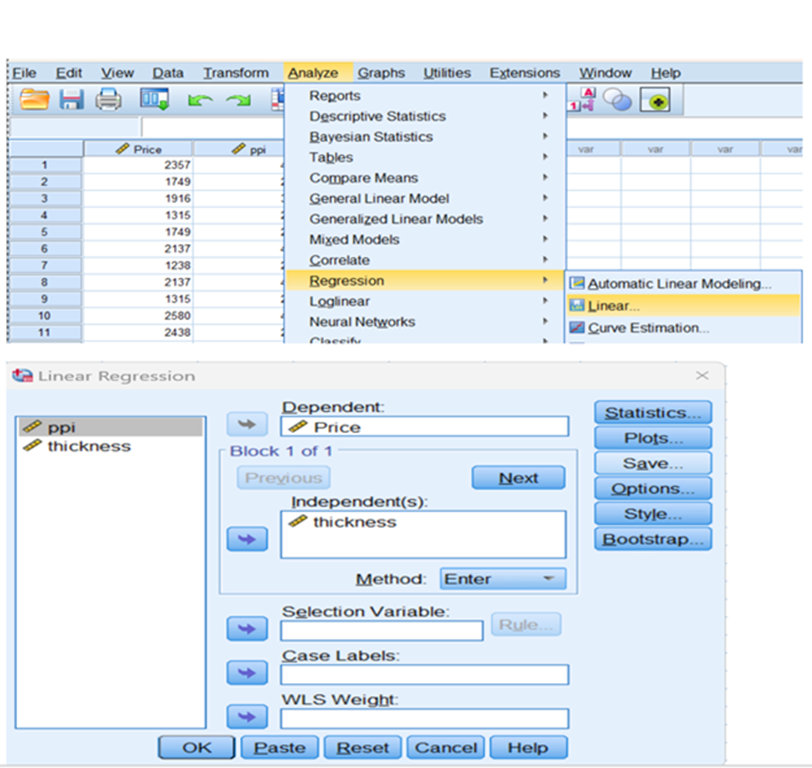Open the Statistics... options button
Screen dimensions: 812x768
point(653,413)
